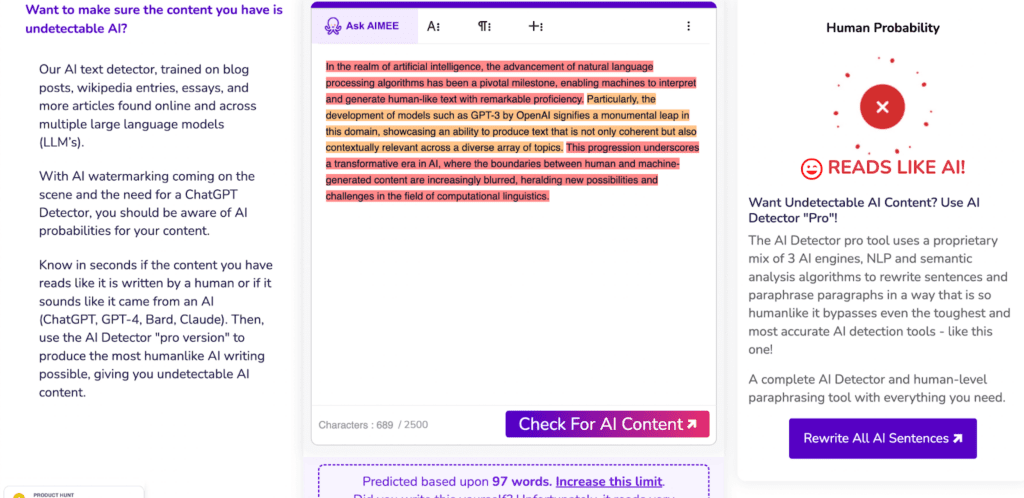1024x498 pixels.
Task: Click the arrow on Rewrite All AI Sentences
Action: (957, 438)
